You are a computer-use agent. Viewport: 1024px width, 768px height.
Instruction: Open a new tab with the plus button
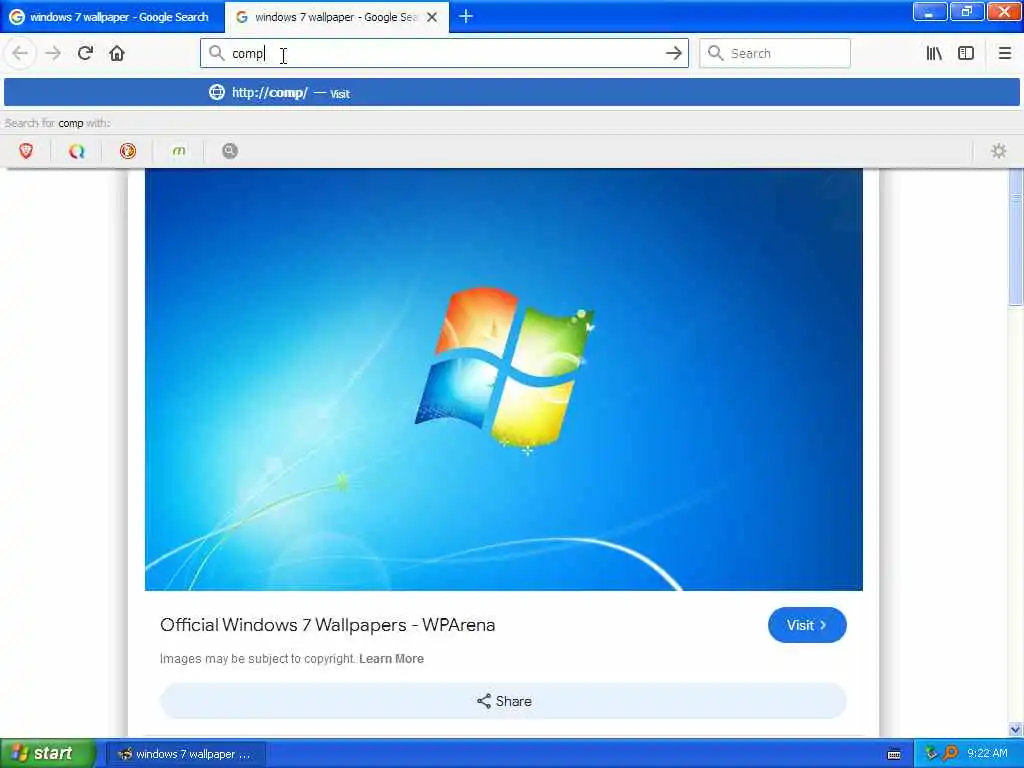(x=466, y=16)
